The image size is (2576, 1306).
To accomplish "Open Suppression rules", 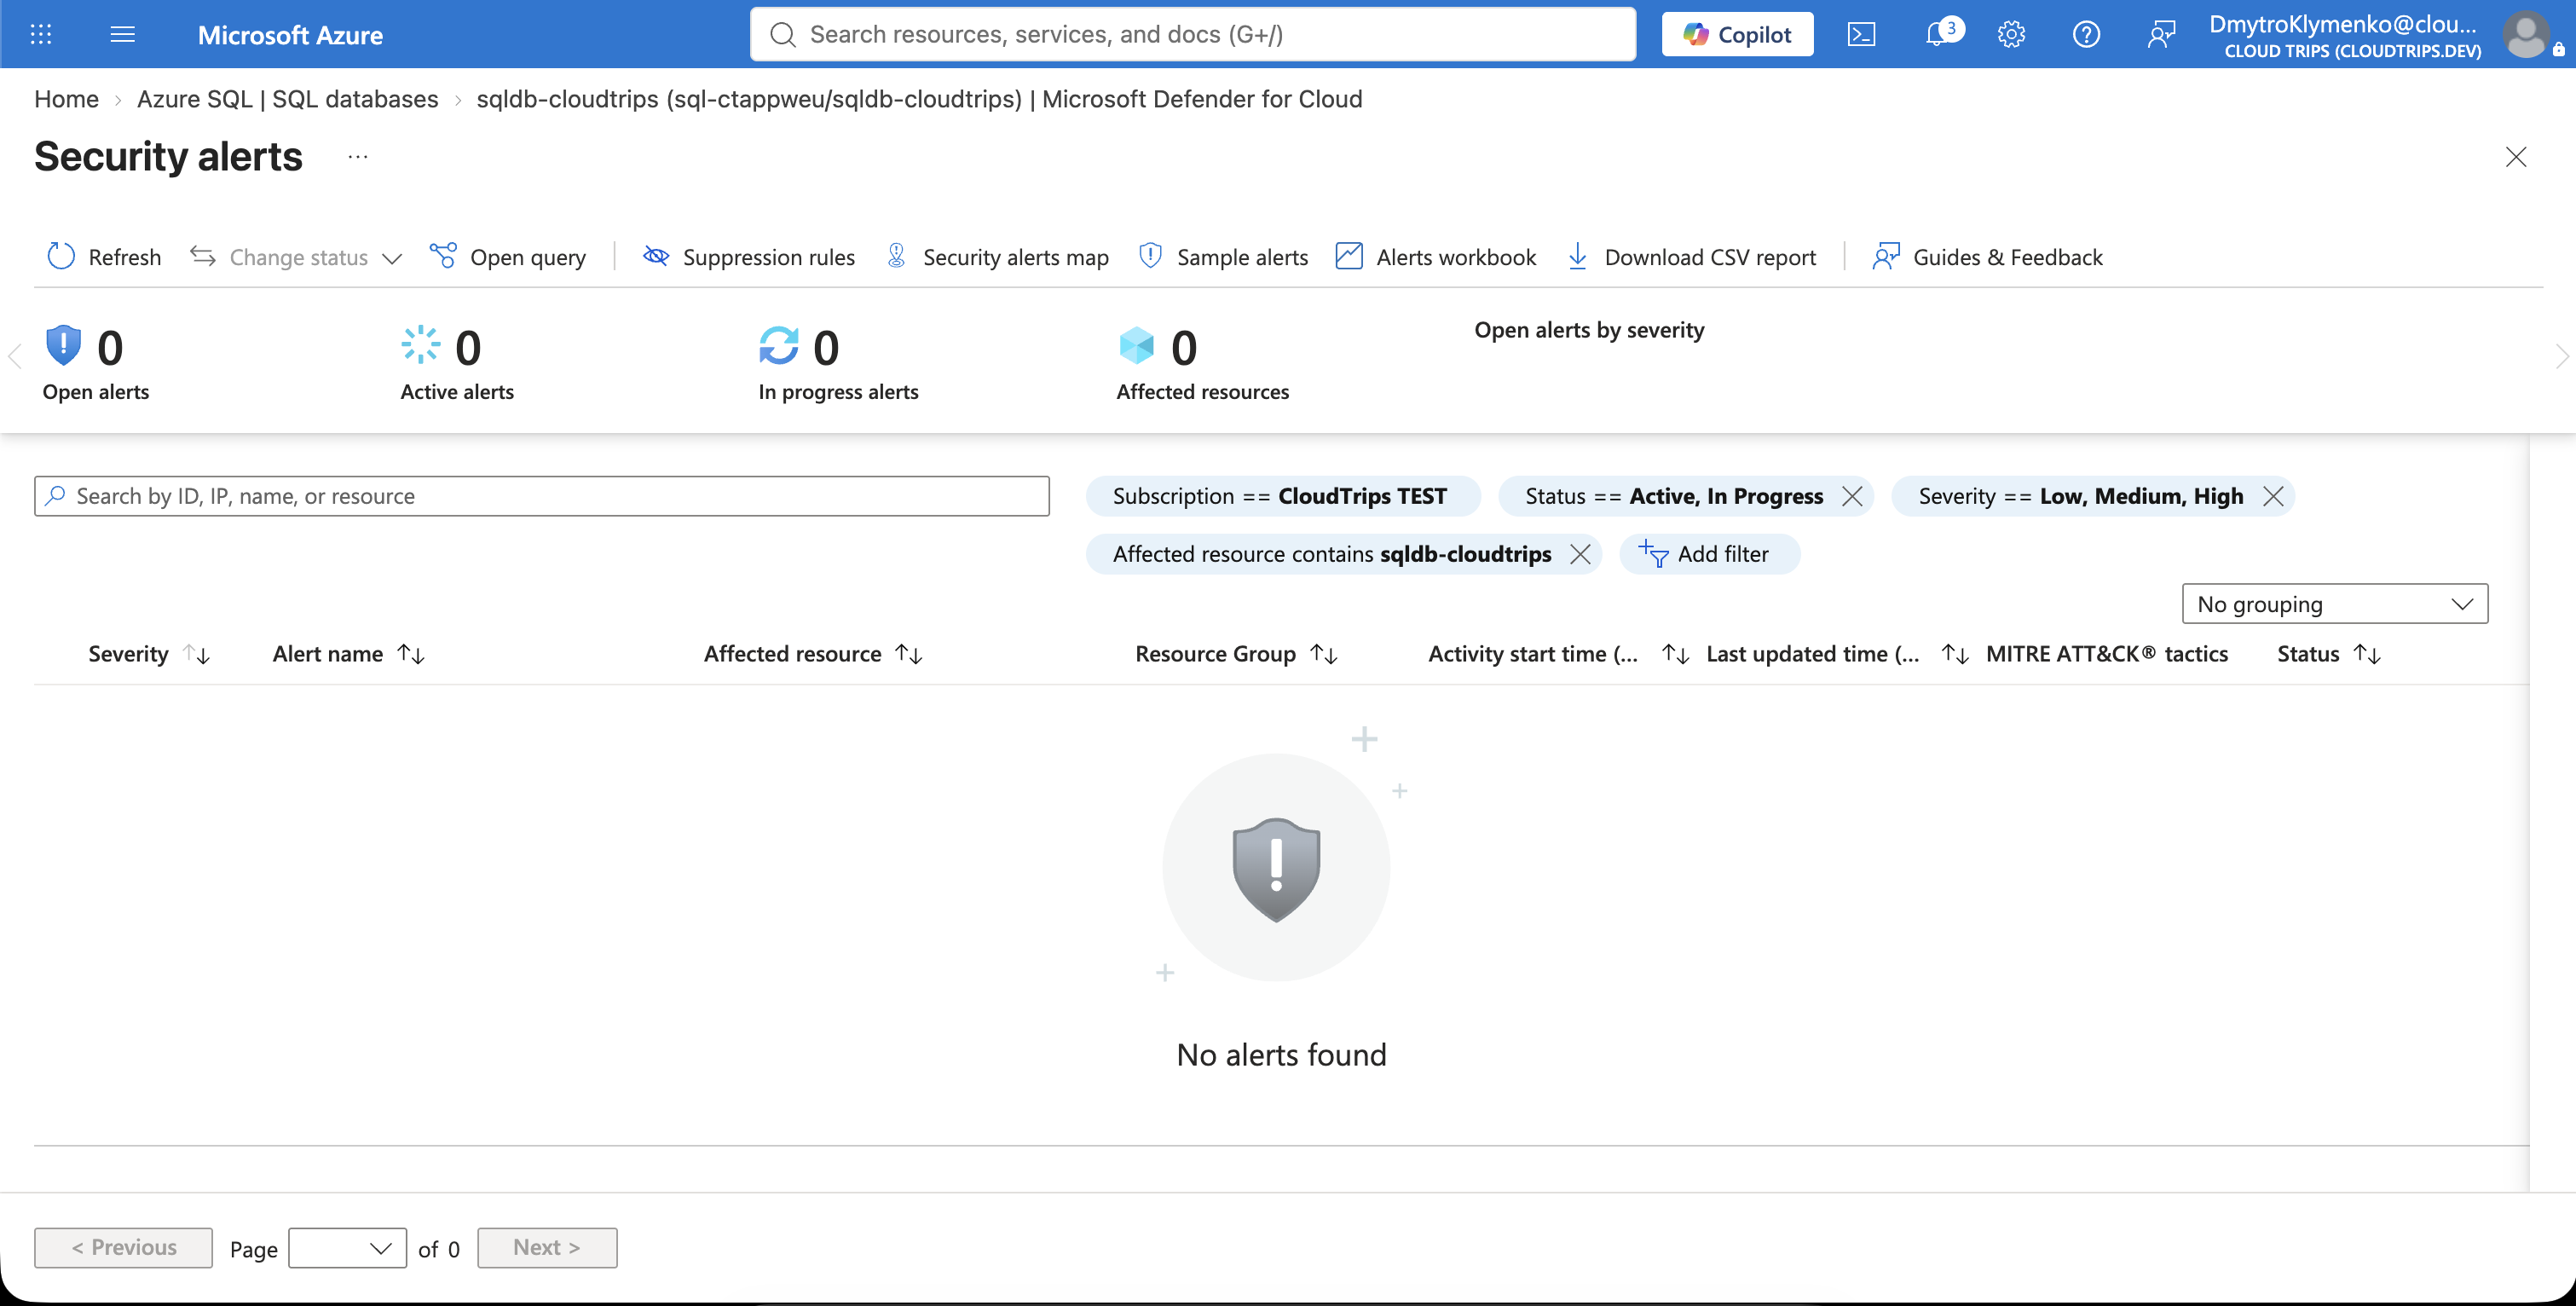I will coord(749,257).
